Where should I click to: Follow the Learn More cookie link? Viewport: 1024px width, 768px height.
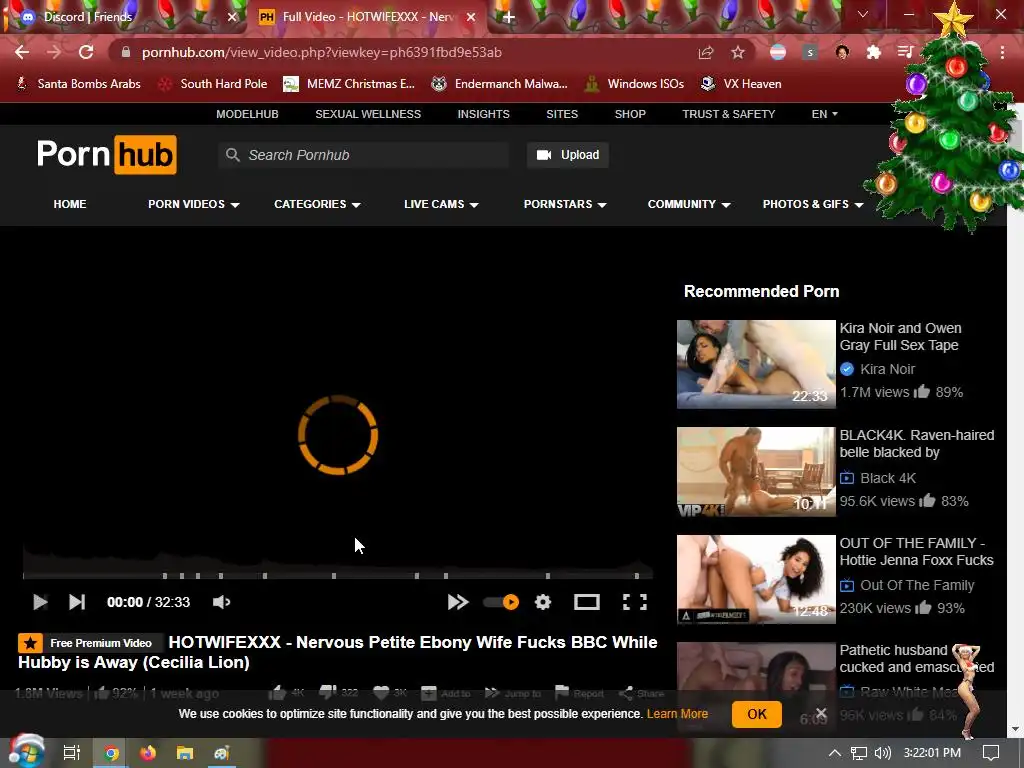tap(677, 714)
